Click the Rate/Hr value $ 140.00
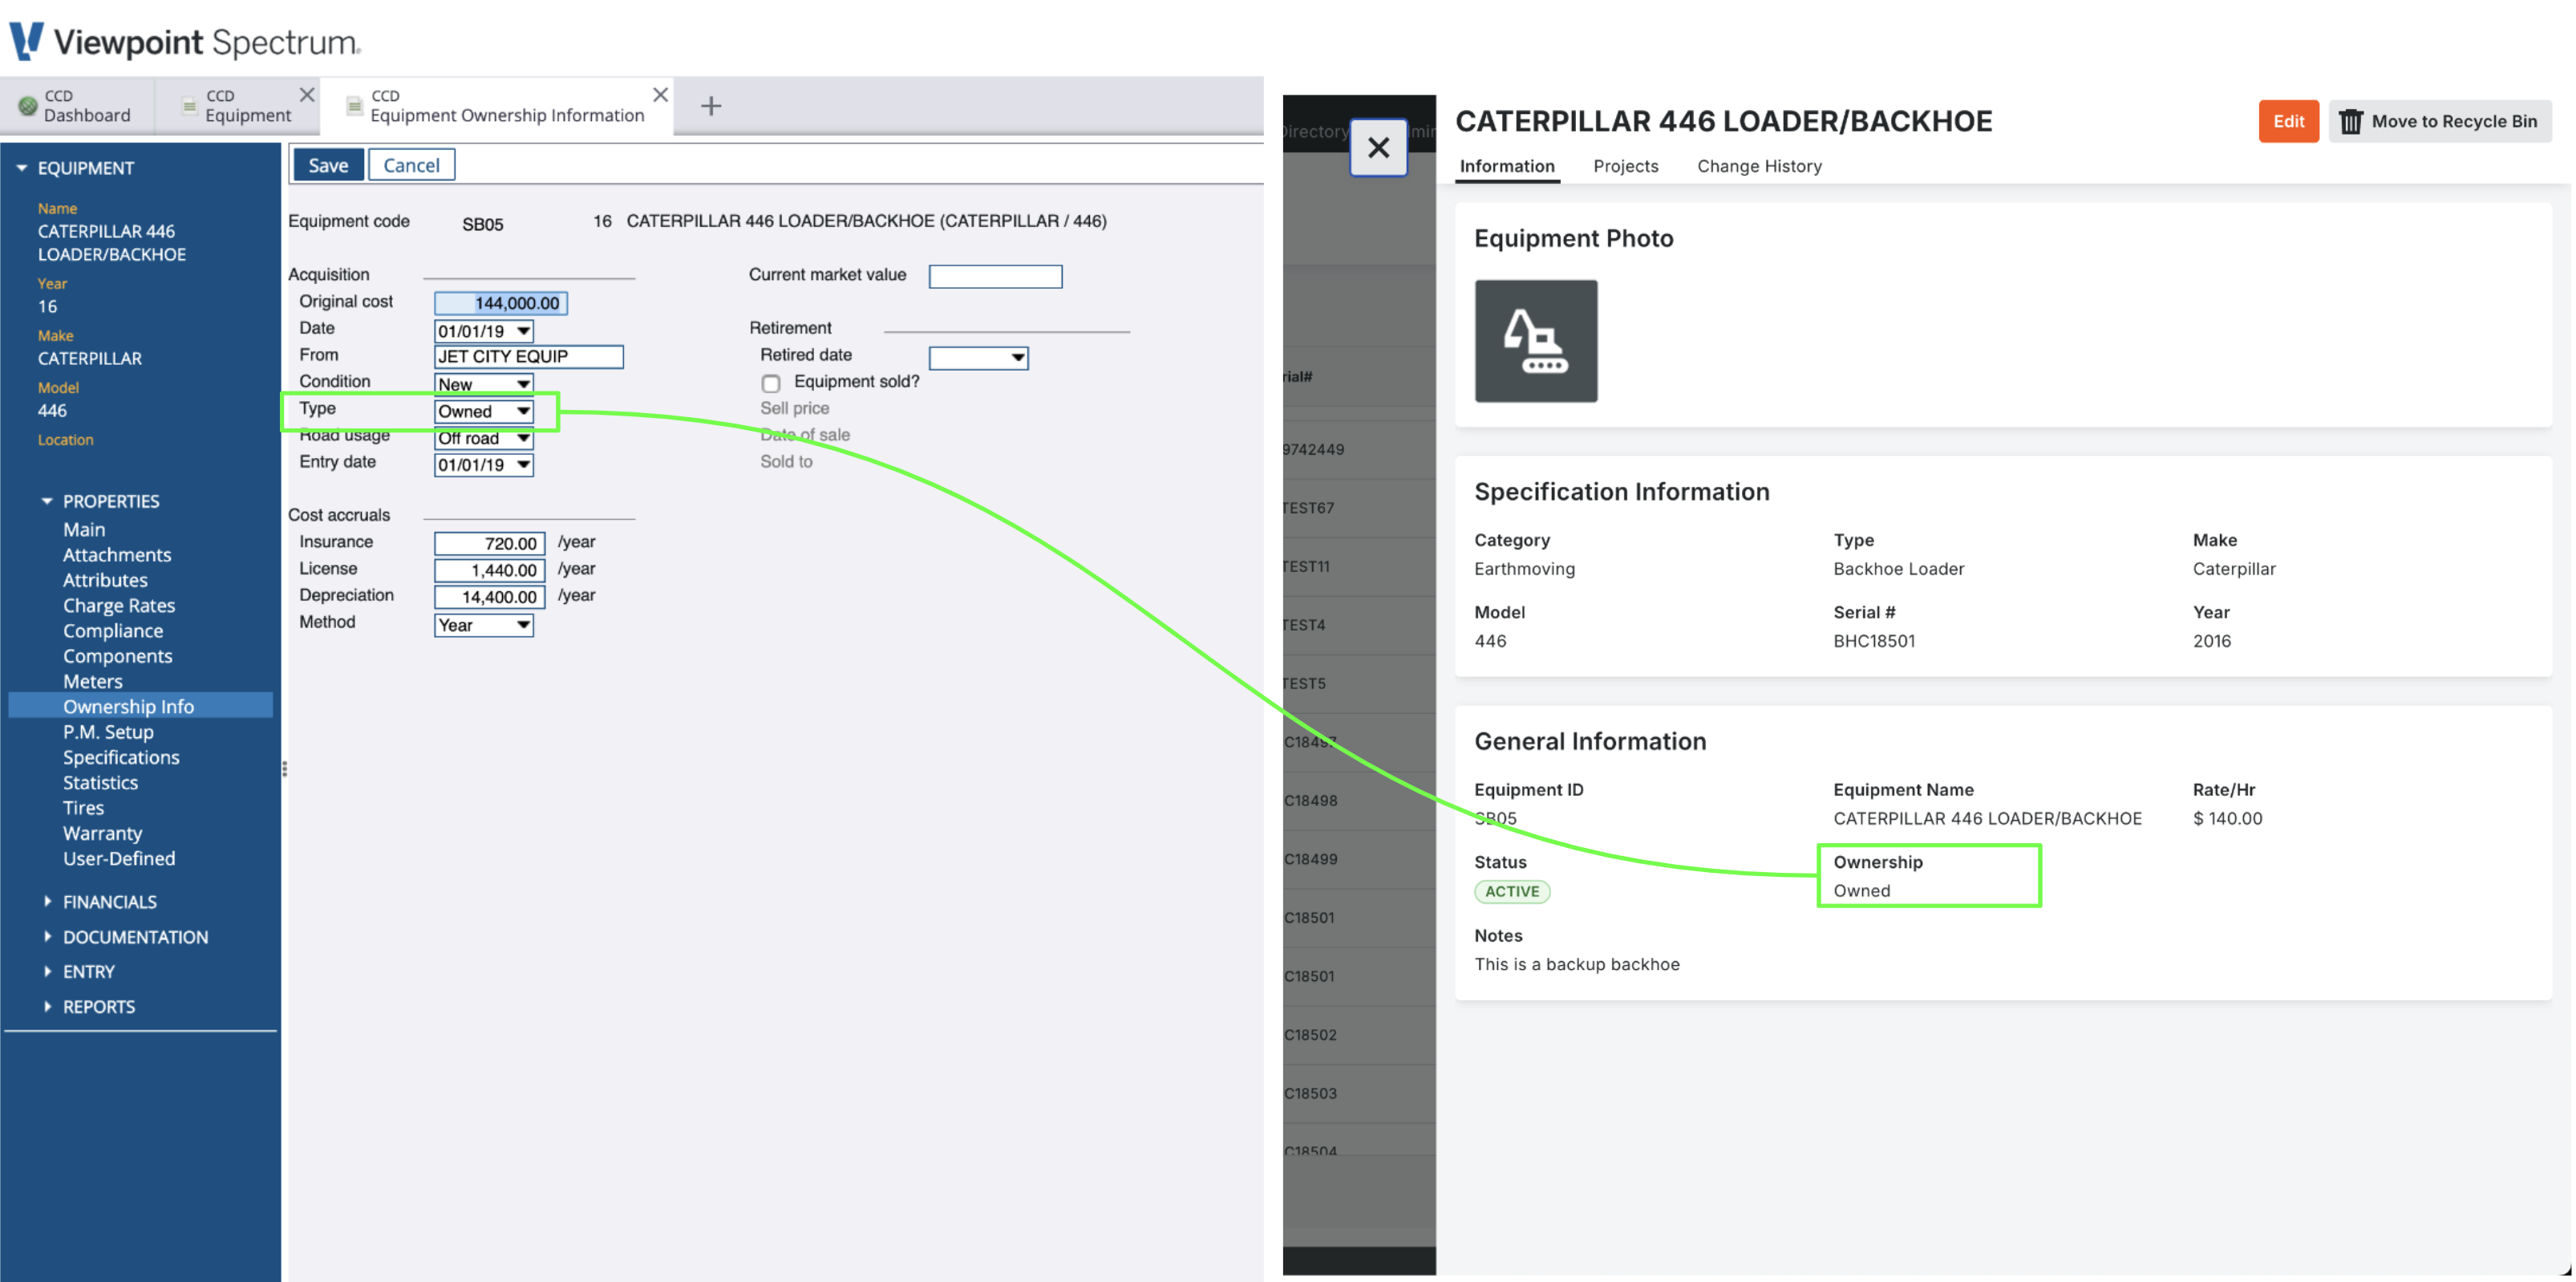This screenshot has width=2576, height=1282. [2227, 818]
